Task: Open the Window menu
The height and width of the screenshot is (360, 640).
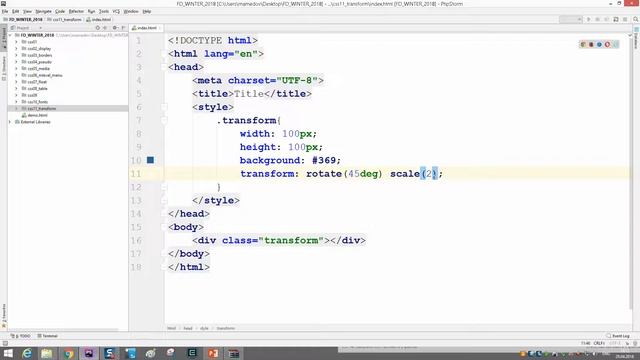Action: [x=131, y=11]
